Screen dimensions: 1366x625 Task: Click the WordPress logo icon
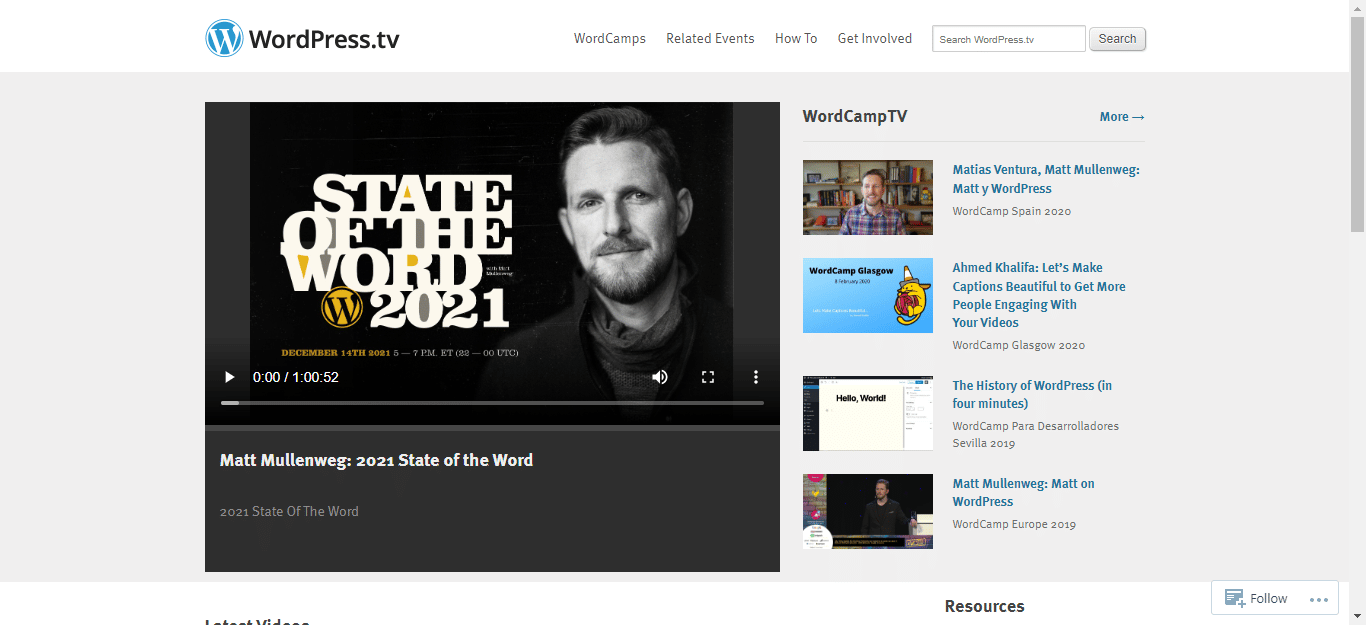[x=224, y=39]
